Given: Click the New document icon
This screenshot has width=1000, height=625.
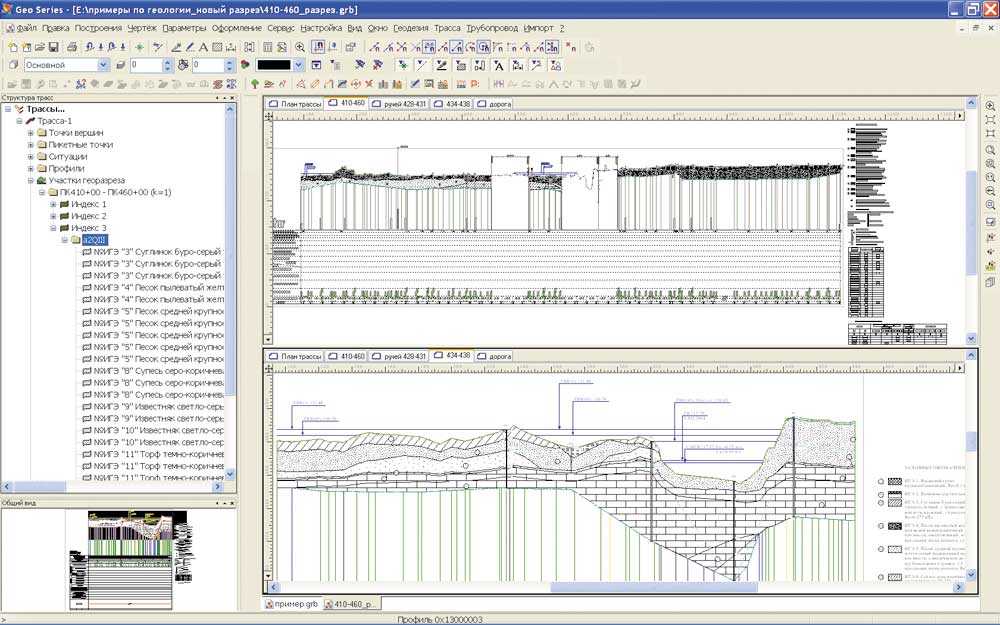Looking at the screenshot, I should (x=11, y=47).
